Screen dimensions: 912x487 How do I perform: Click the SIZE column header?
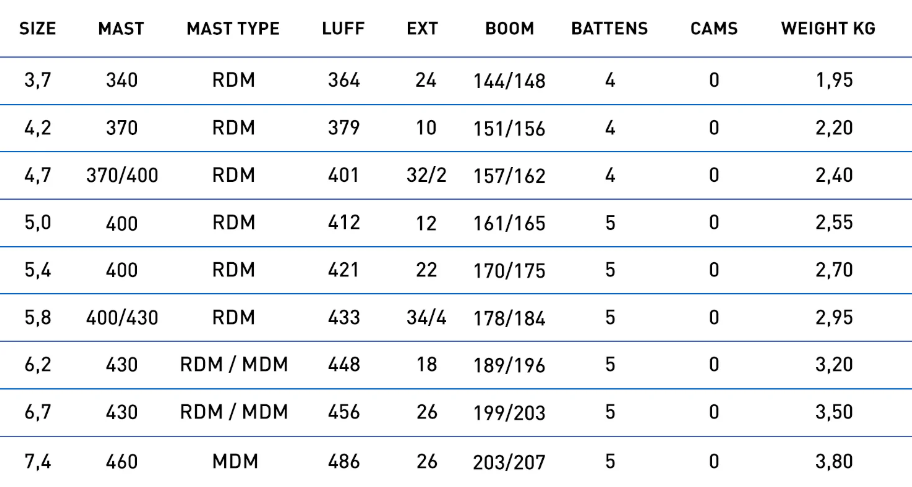[36, 30]
